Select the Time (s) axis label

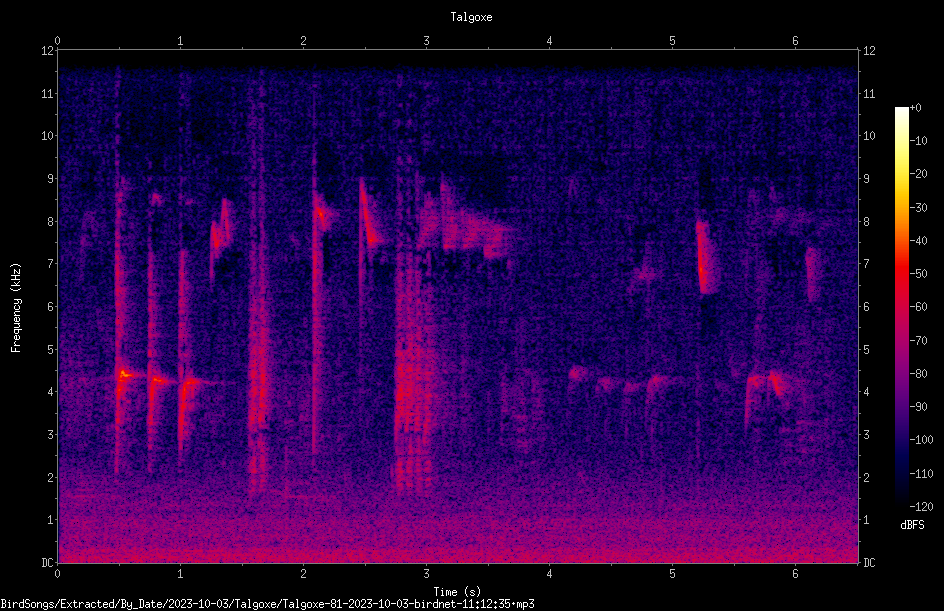coord(457,592)
